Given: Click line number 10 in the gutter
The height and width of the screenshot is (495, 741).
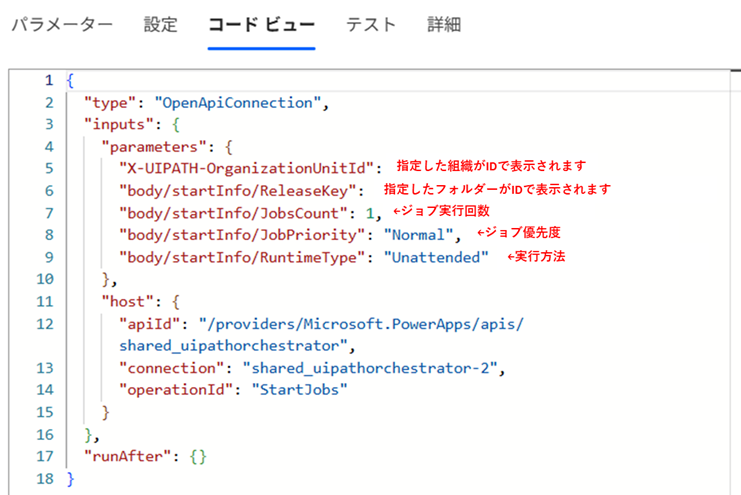Looking at the screenshot, I should [45, 279].
